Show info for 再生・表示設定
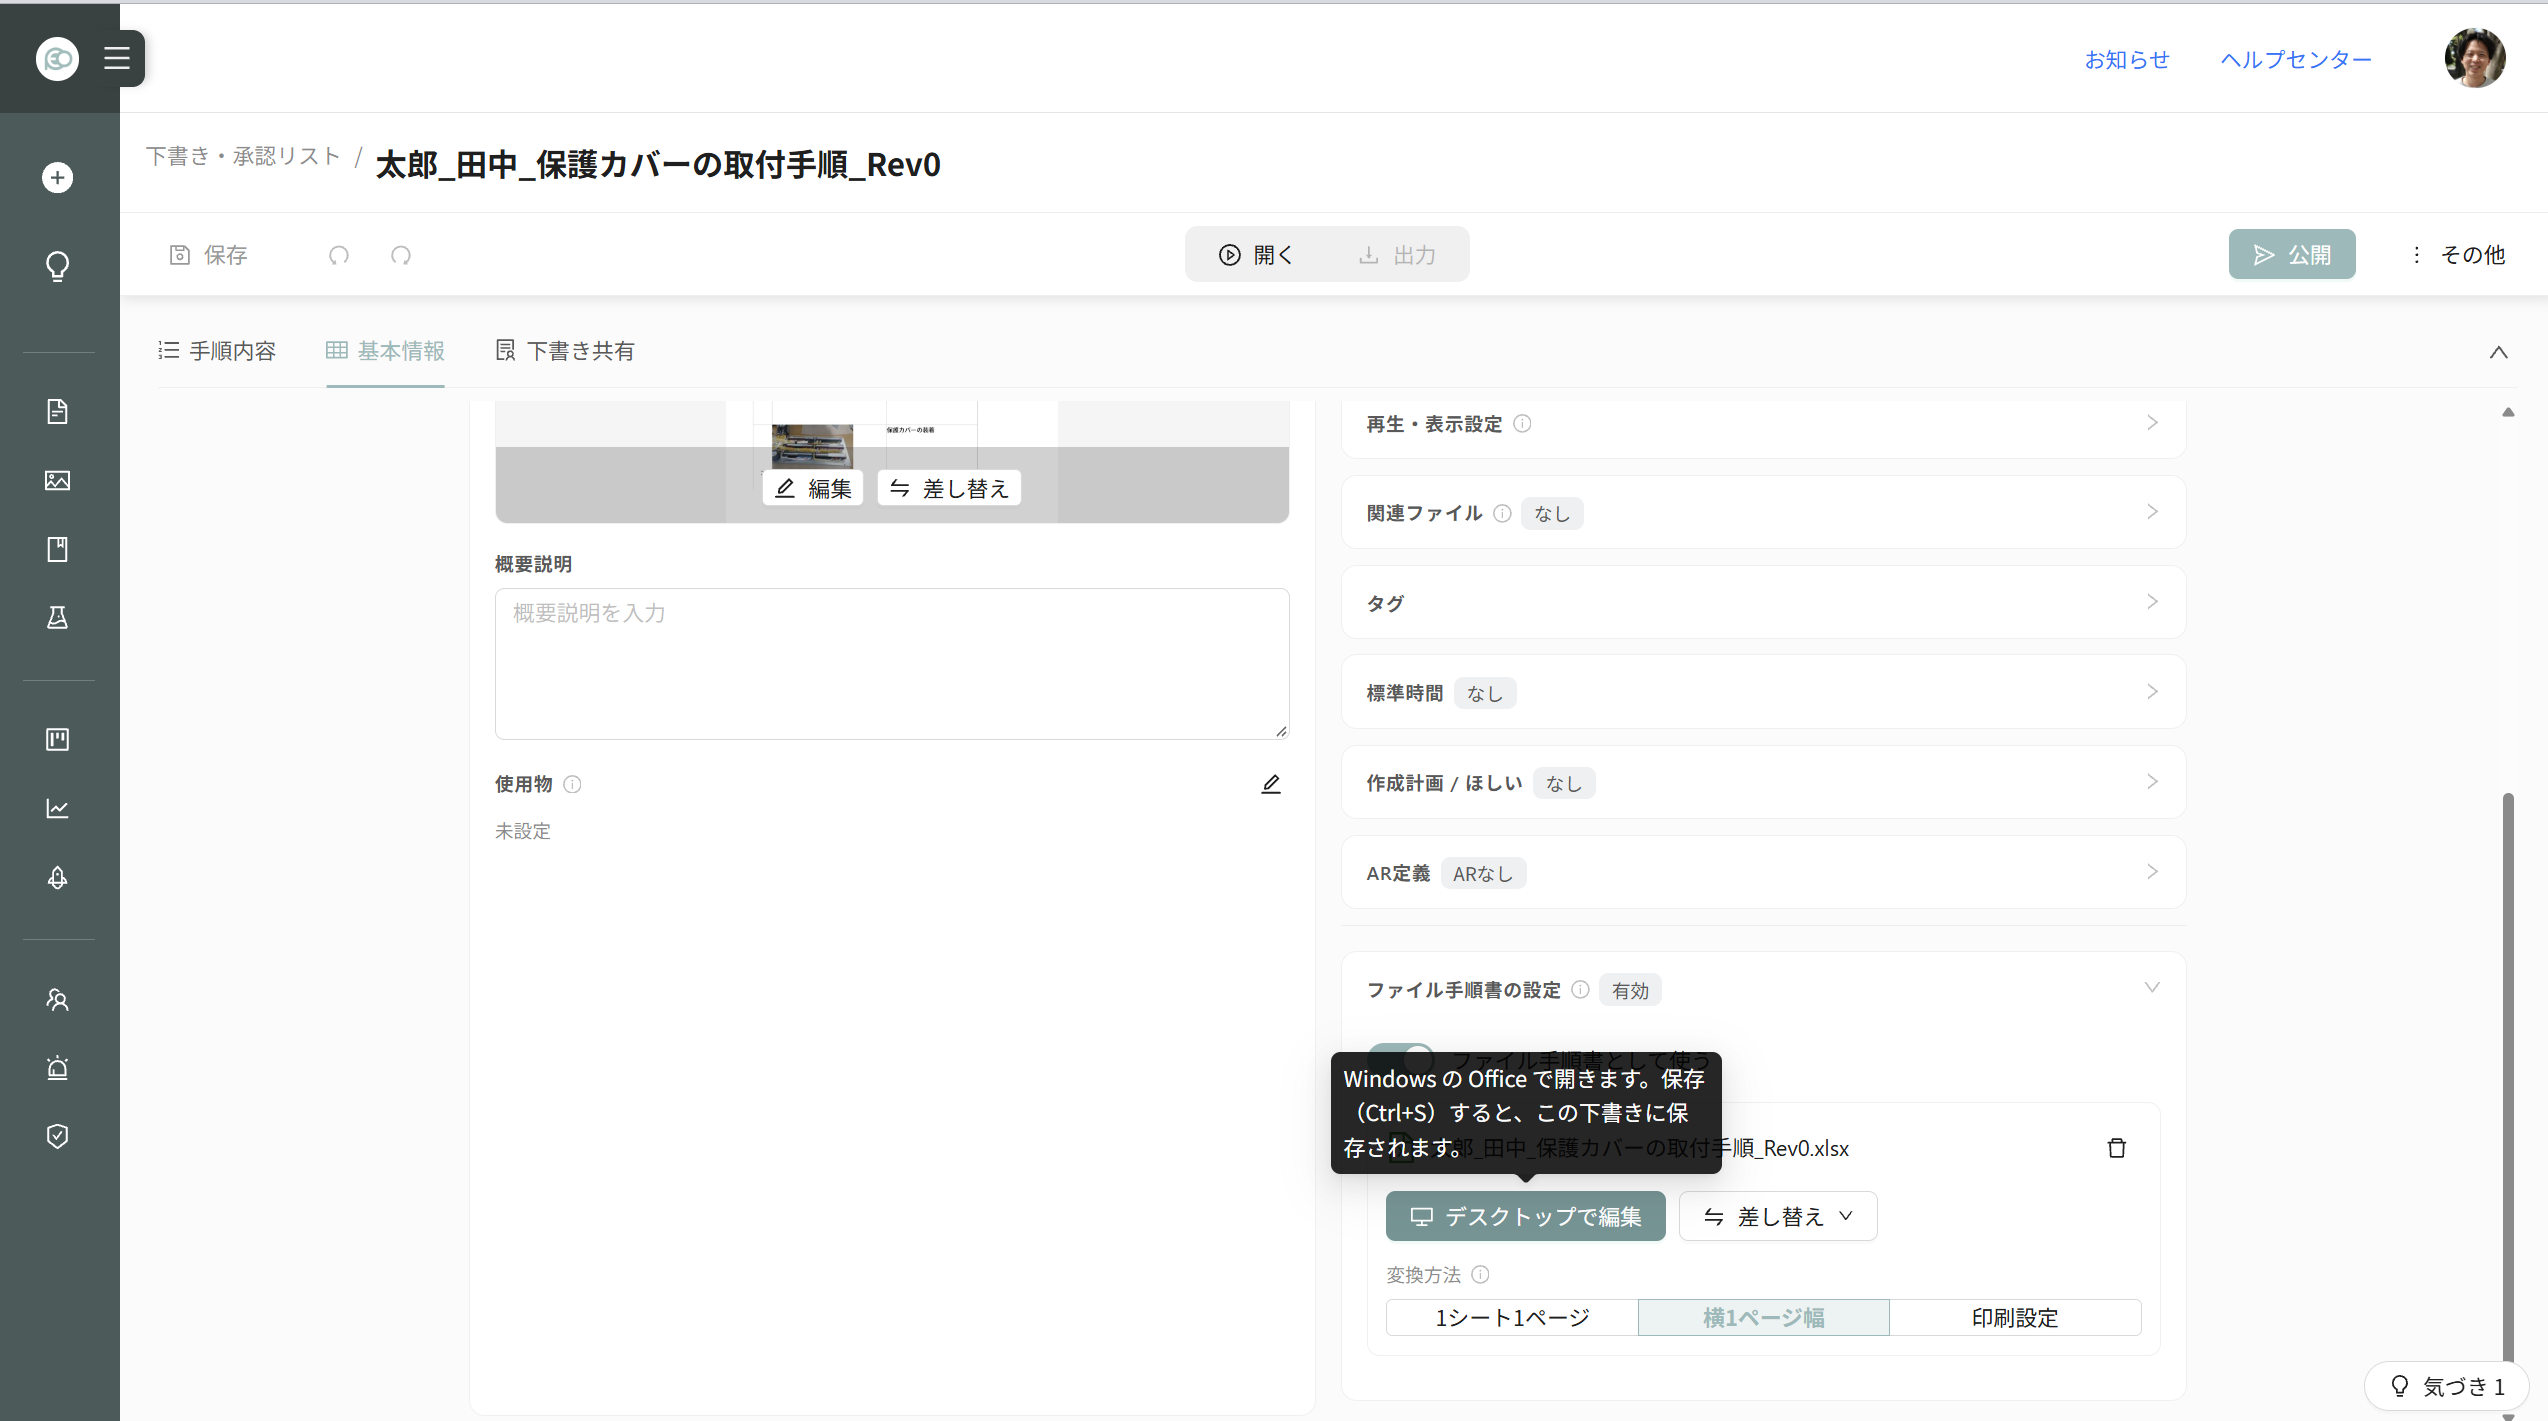2548x1421 pixels. click(x=1522, y=423)
